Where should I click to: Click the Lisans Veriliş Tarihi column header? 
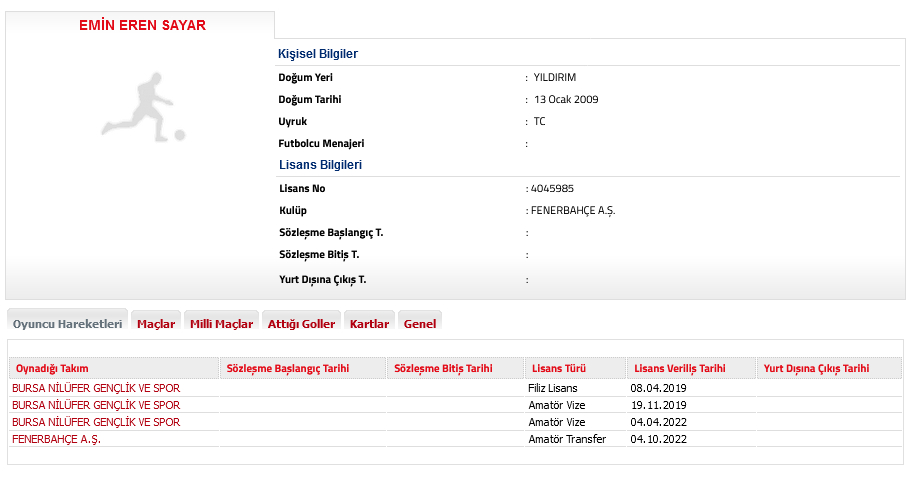click(x=678, y=368)
